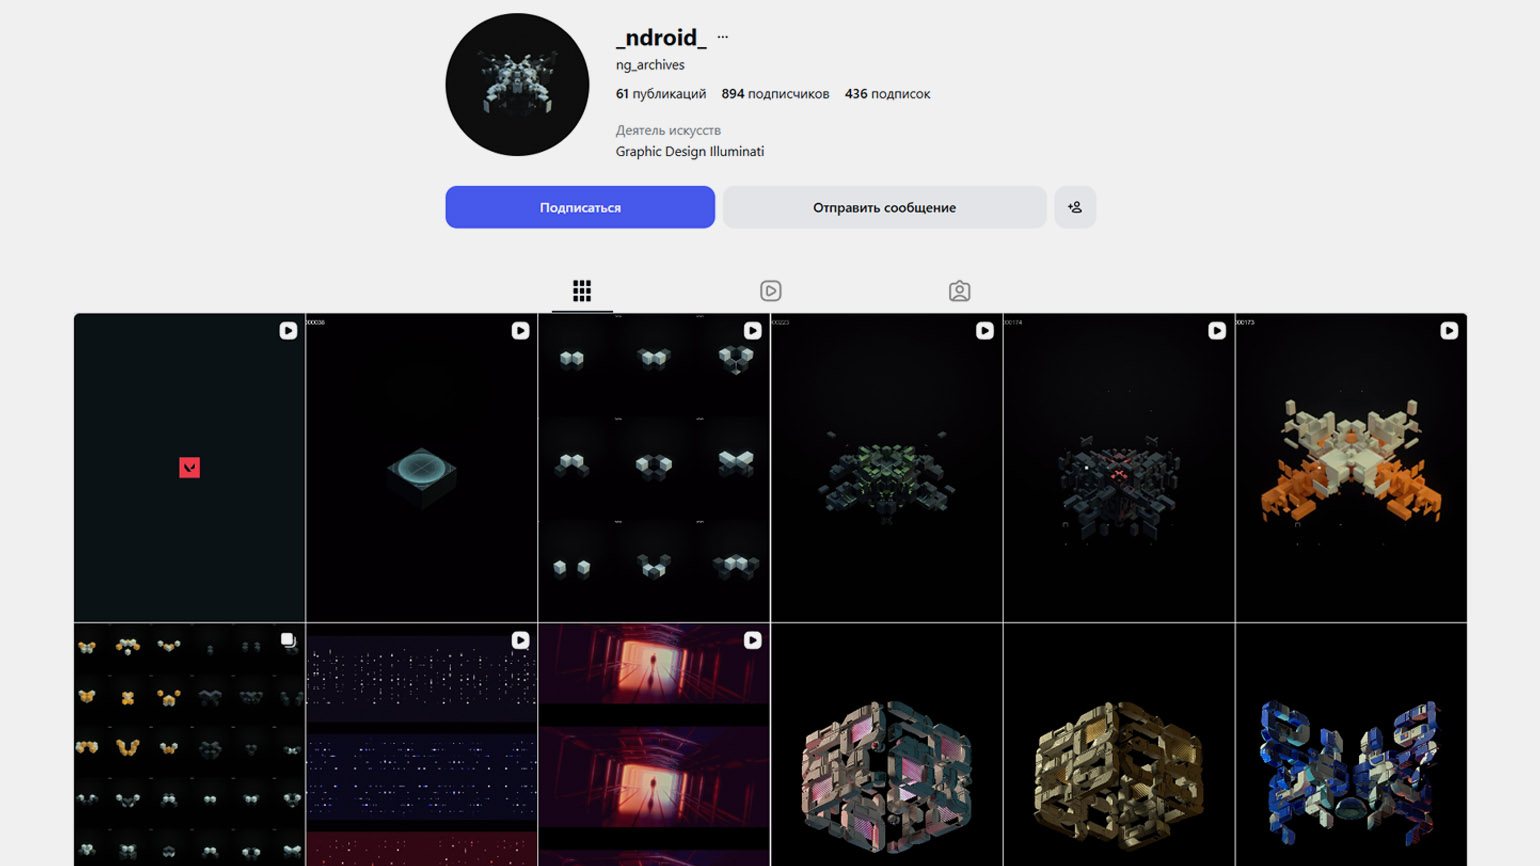Click reel icon on the dotted lights post

pyautogui.click(x=520, y=640)
